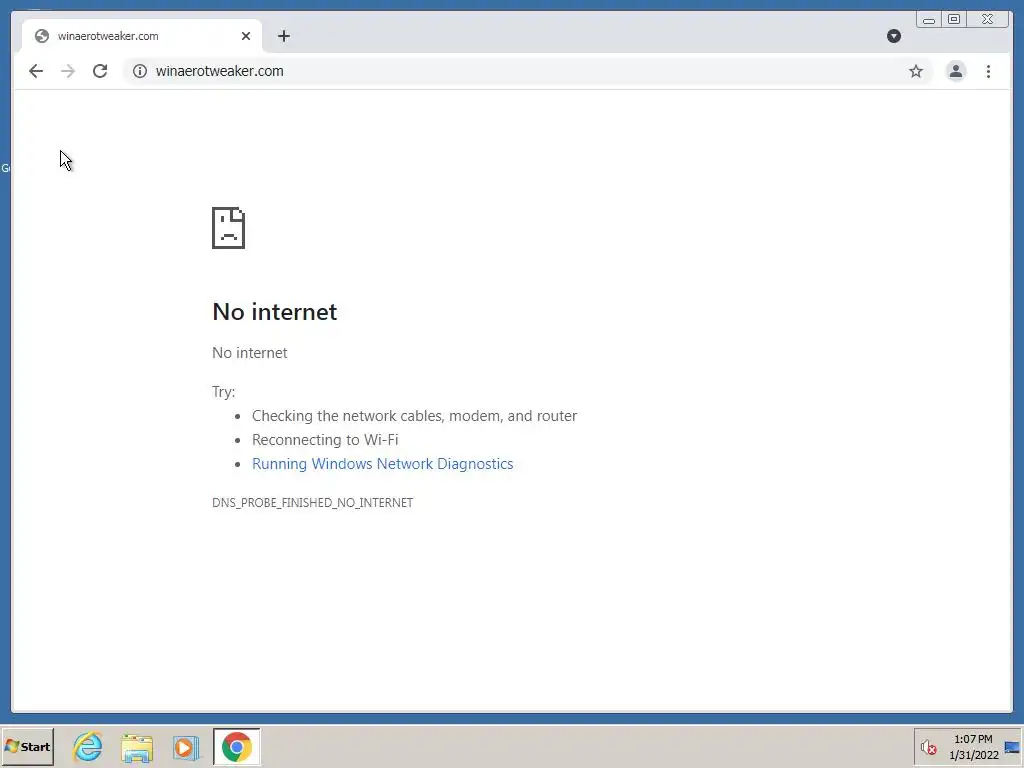Reload the winaerotweaker.com page
Image resolution: width=1024 pixels, height=768 pixels.
pos(100,71)
